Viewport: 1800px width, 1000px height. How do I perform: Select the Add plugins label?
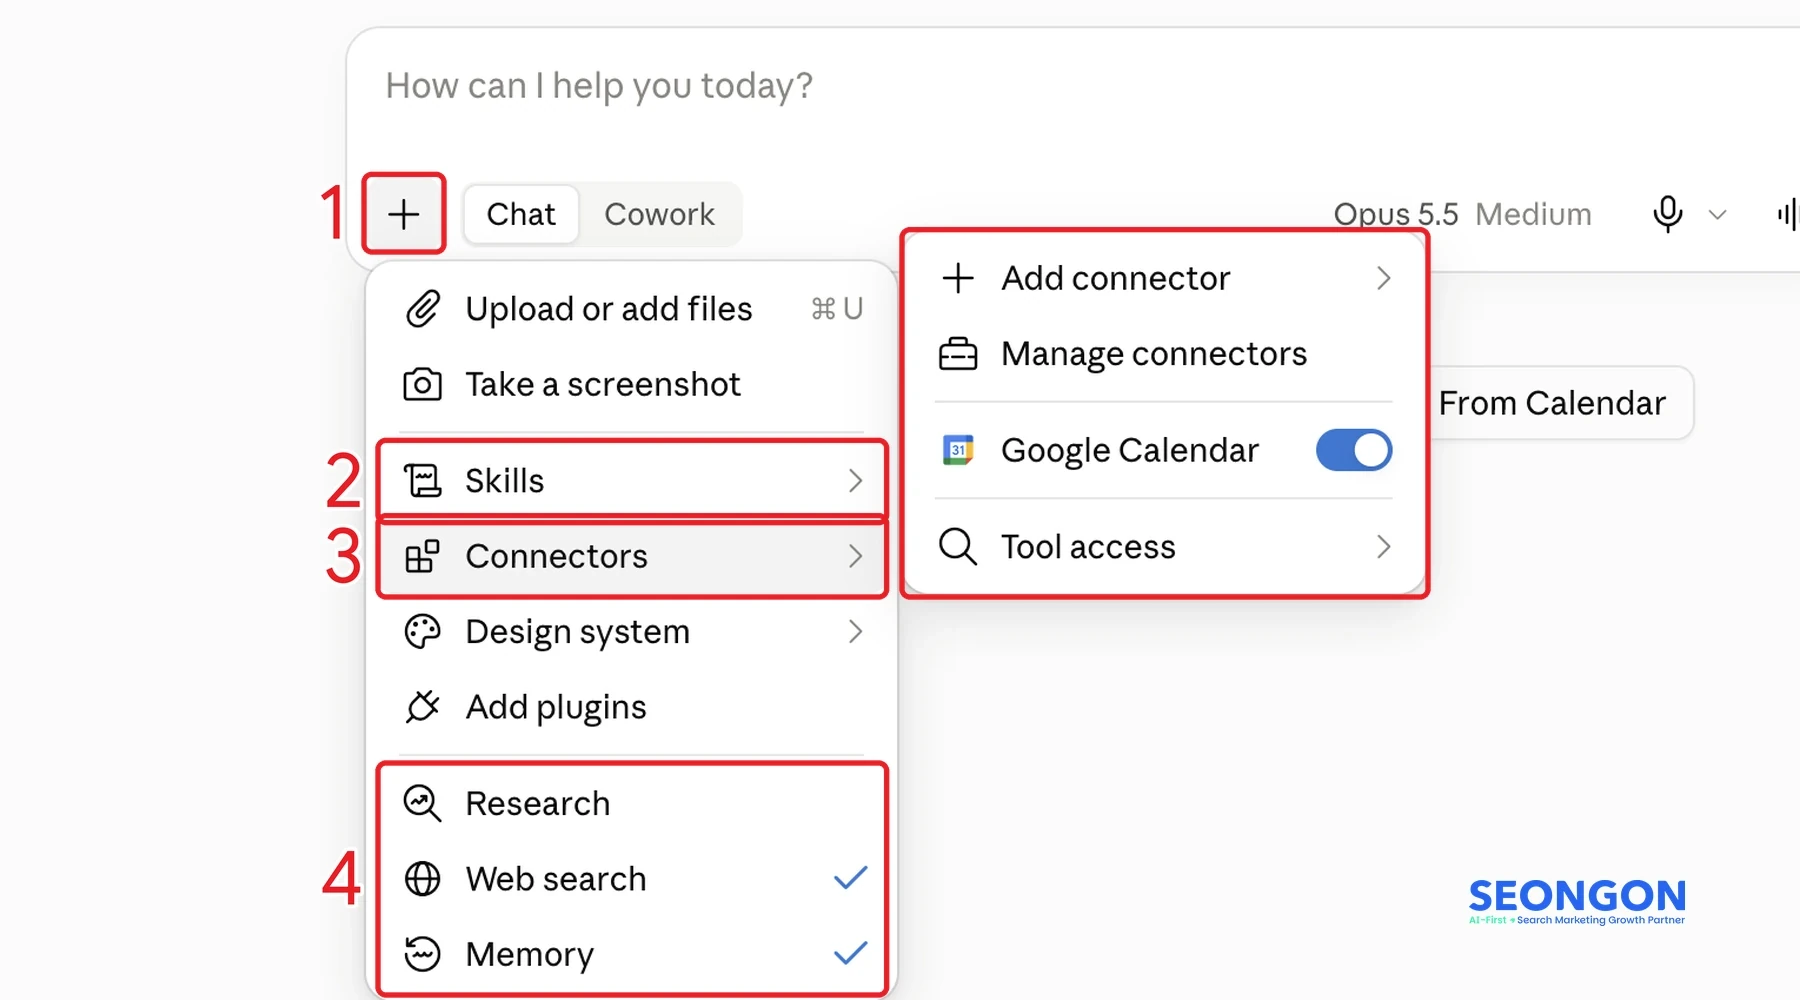coord(556,707)
